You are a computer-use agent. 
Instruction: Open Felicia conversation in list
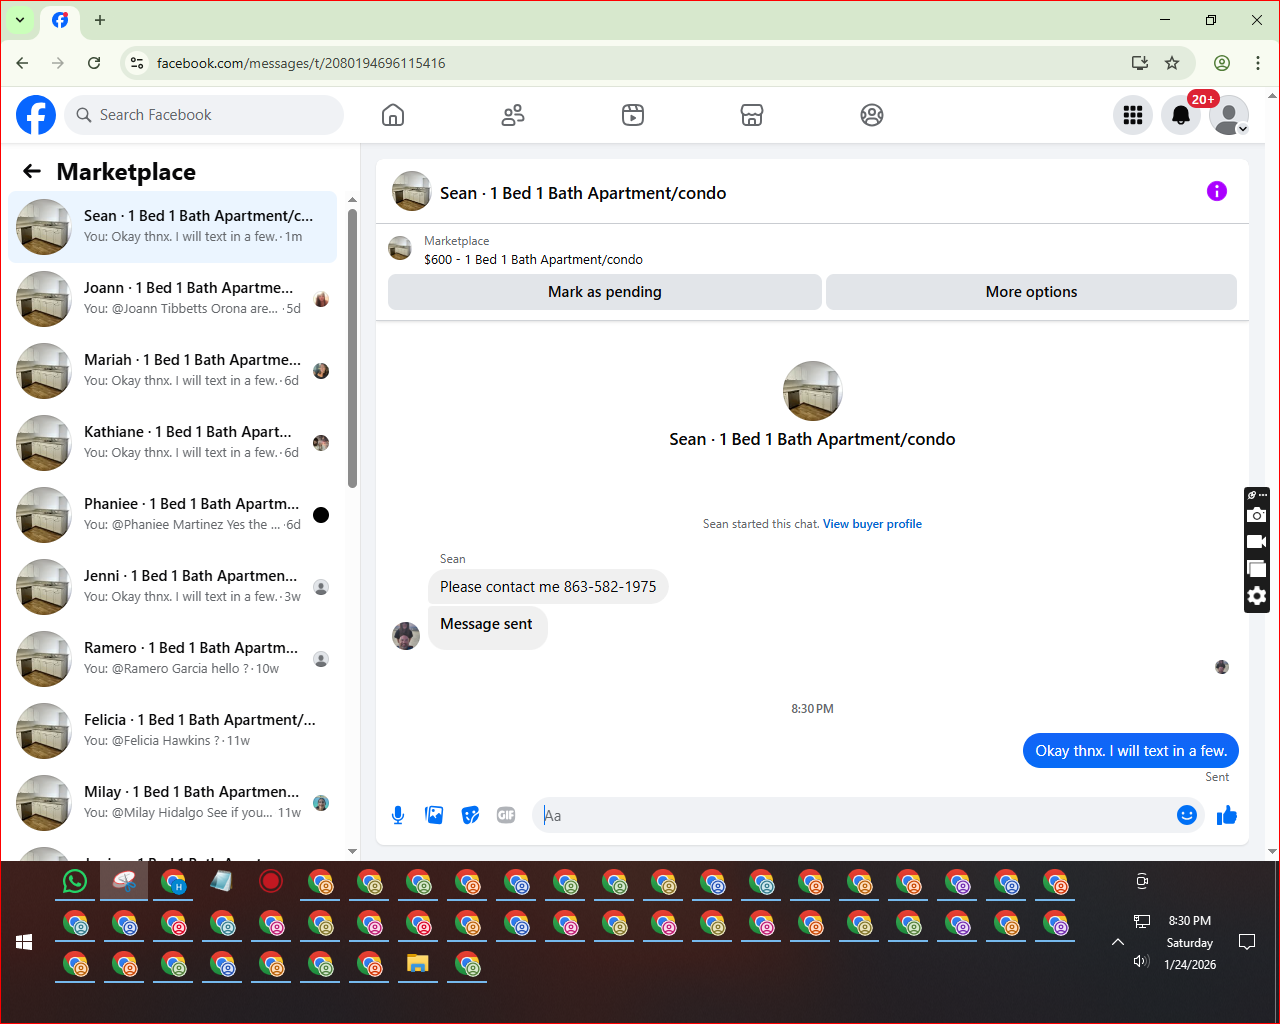(172, 731)
